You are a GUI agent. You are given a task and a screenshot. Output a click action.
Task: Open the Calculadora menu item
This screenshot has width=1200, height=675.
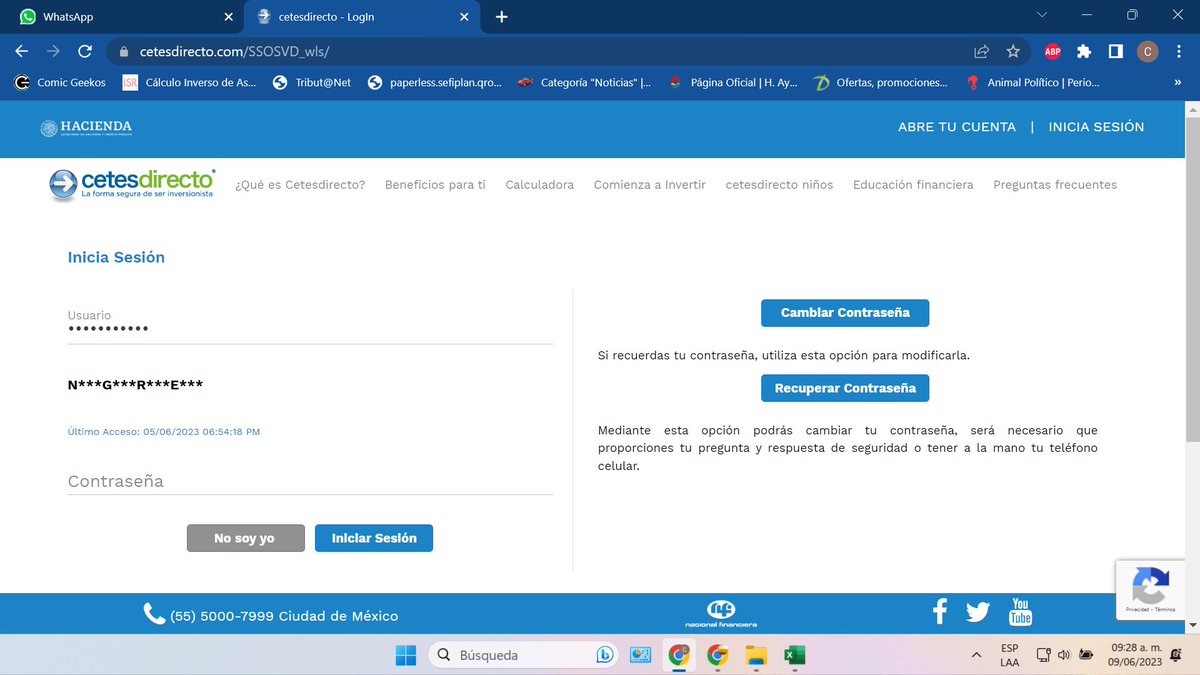coord(540,185)
